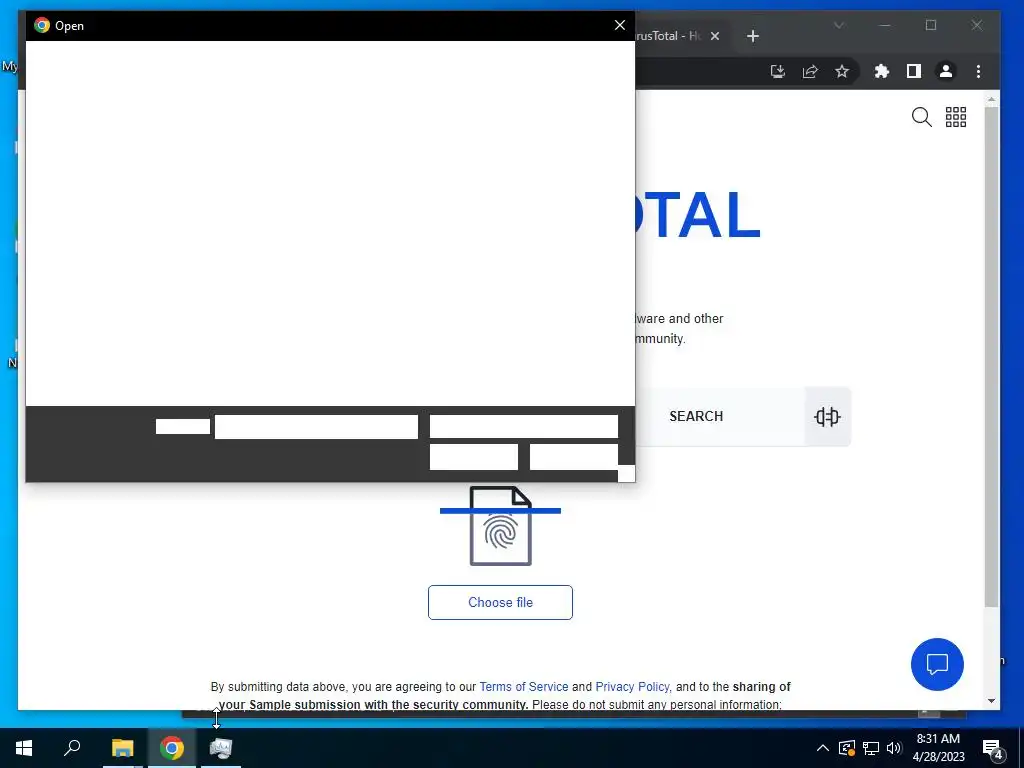Click the page vertical scrollbar thumb
1024x768 pixels.
pos(991,356)
